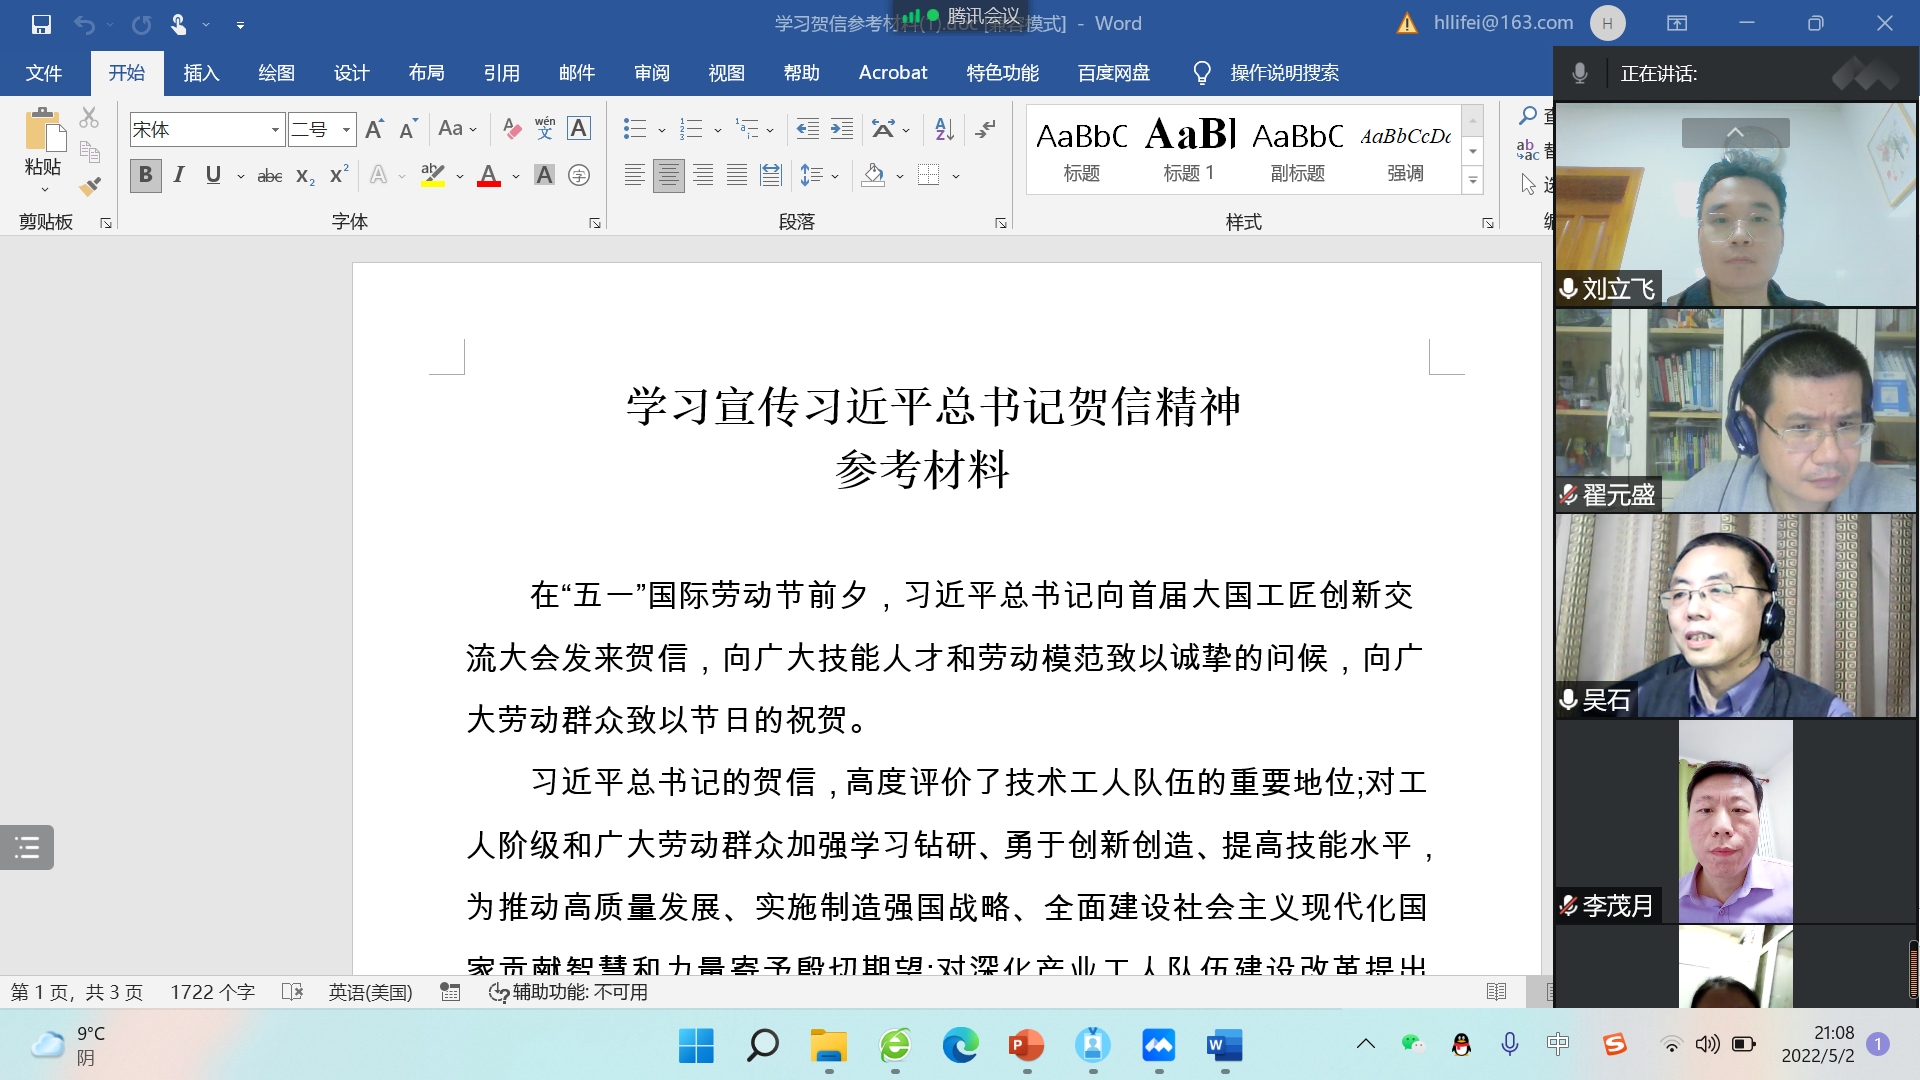The width and height of the screenshot is (1920, 1080).
Task: Apply 强调 style
Action: (x=1405, y=150)
